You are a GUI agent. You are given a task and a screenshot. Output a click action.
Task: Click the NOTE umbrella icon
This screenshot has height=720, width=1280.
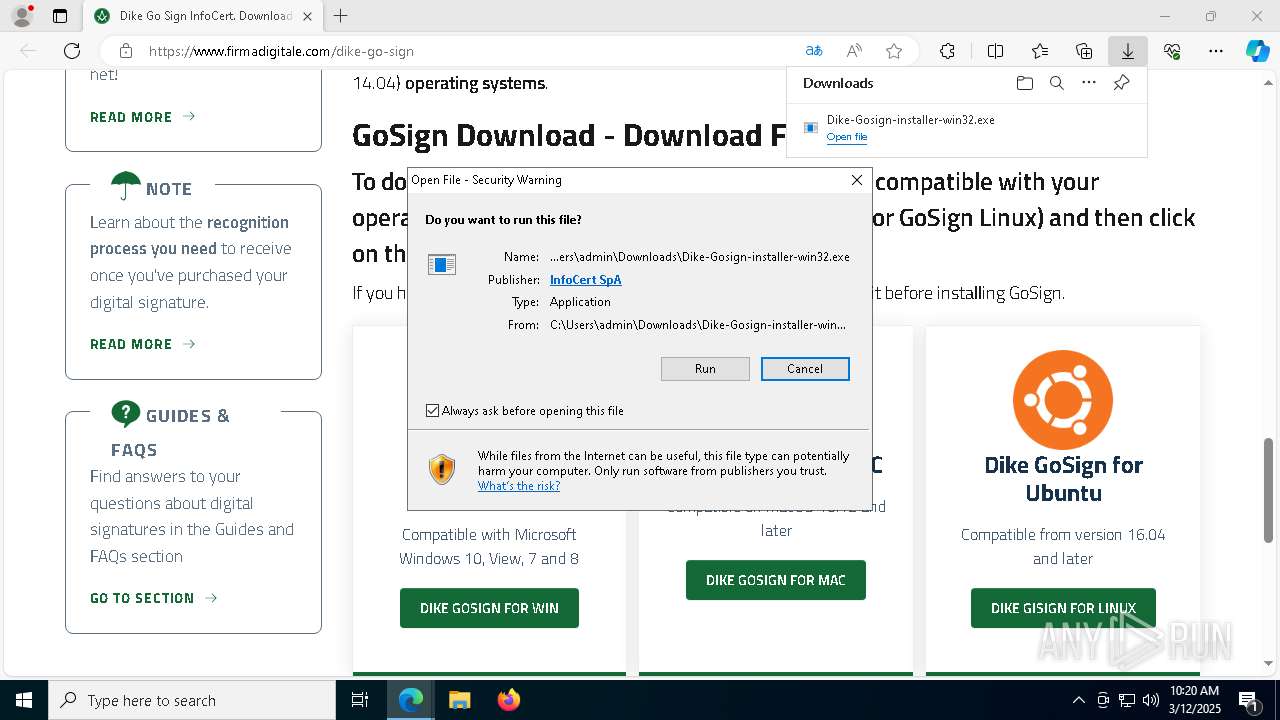(126, 186)
